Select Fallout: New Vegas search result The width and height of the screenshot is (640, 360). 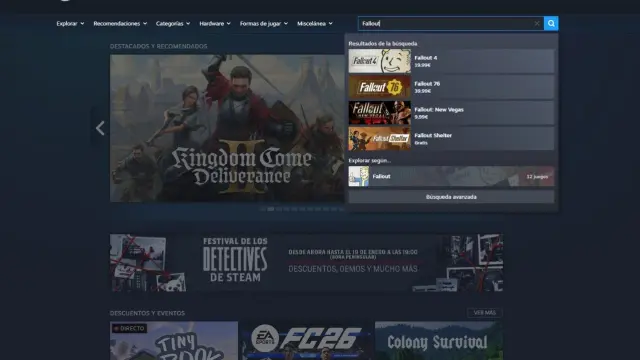click(x=451, y=113)
